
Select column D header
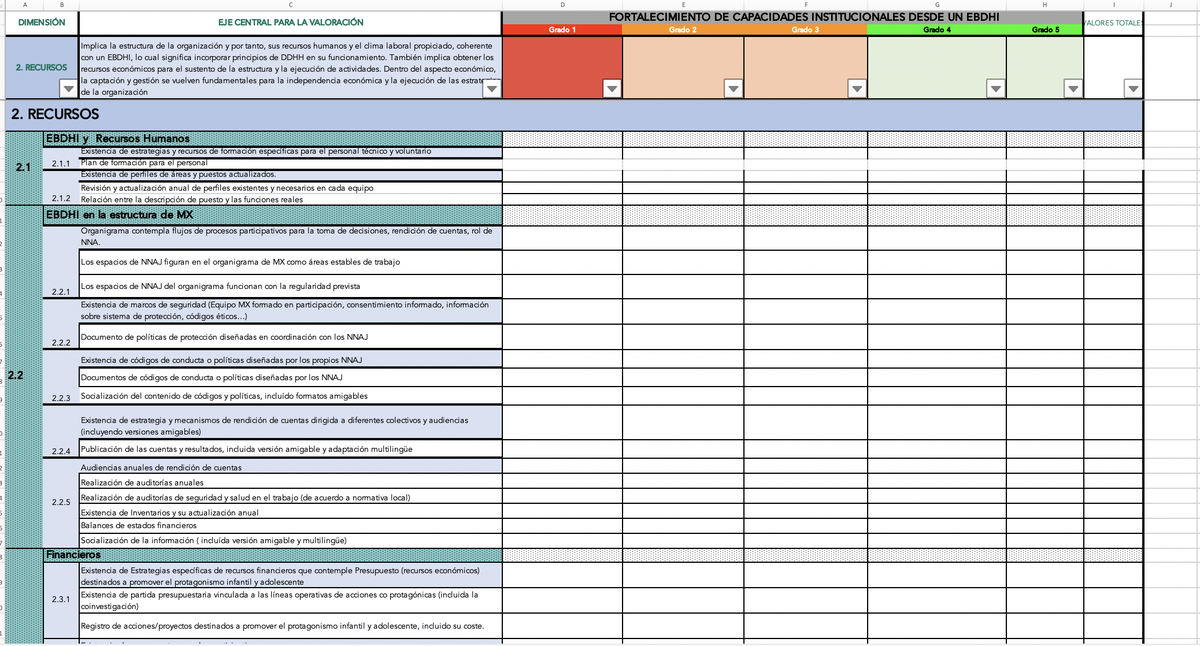562,5
